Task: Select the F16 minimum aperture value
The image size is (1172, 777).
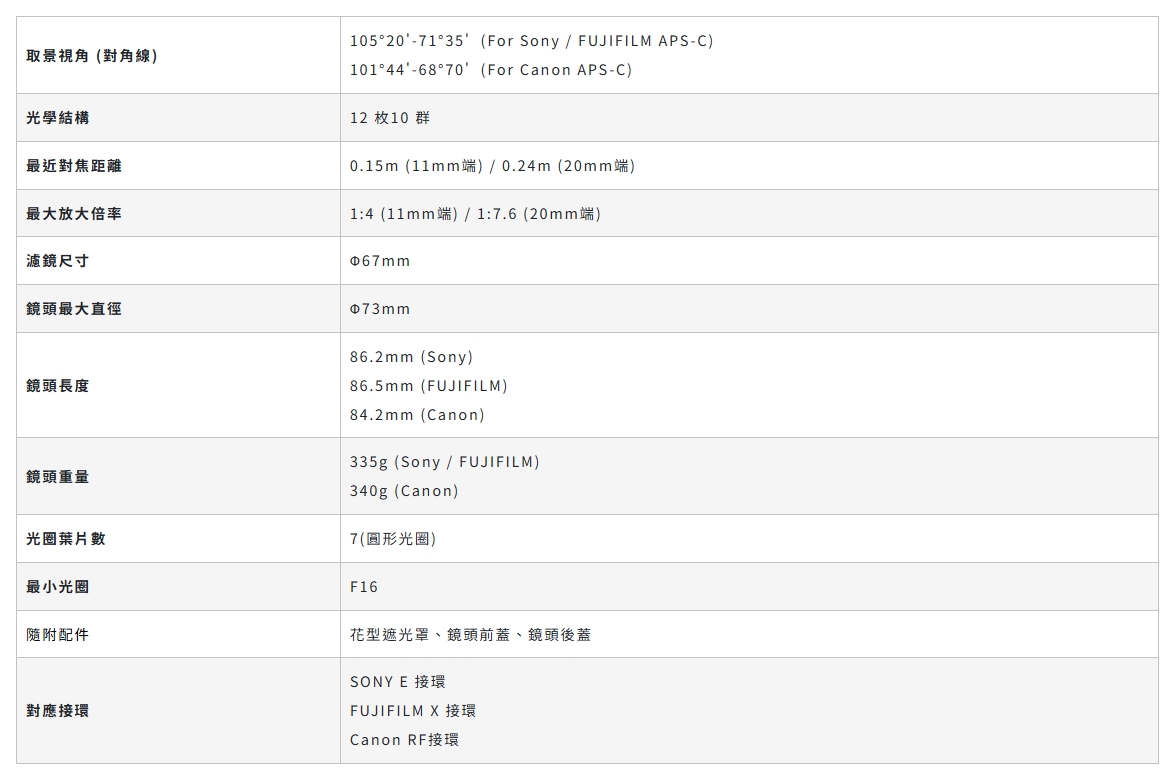Action: (x=364, y=587)
